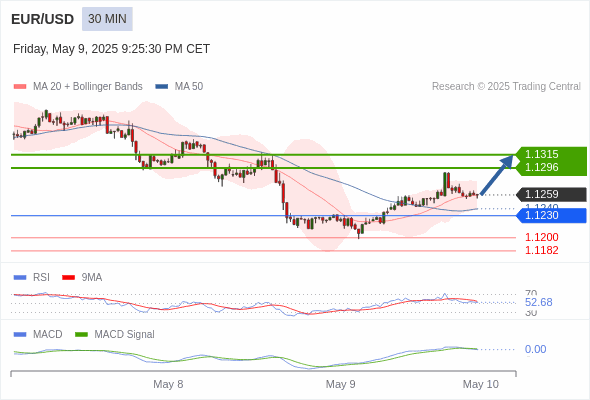The height and width of the screenshot is (400, 590).
Task: Click the MA 20 + Bollinger Bands legend swatch
Action: coord(20,87)
